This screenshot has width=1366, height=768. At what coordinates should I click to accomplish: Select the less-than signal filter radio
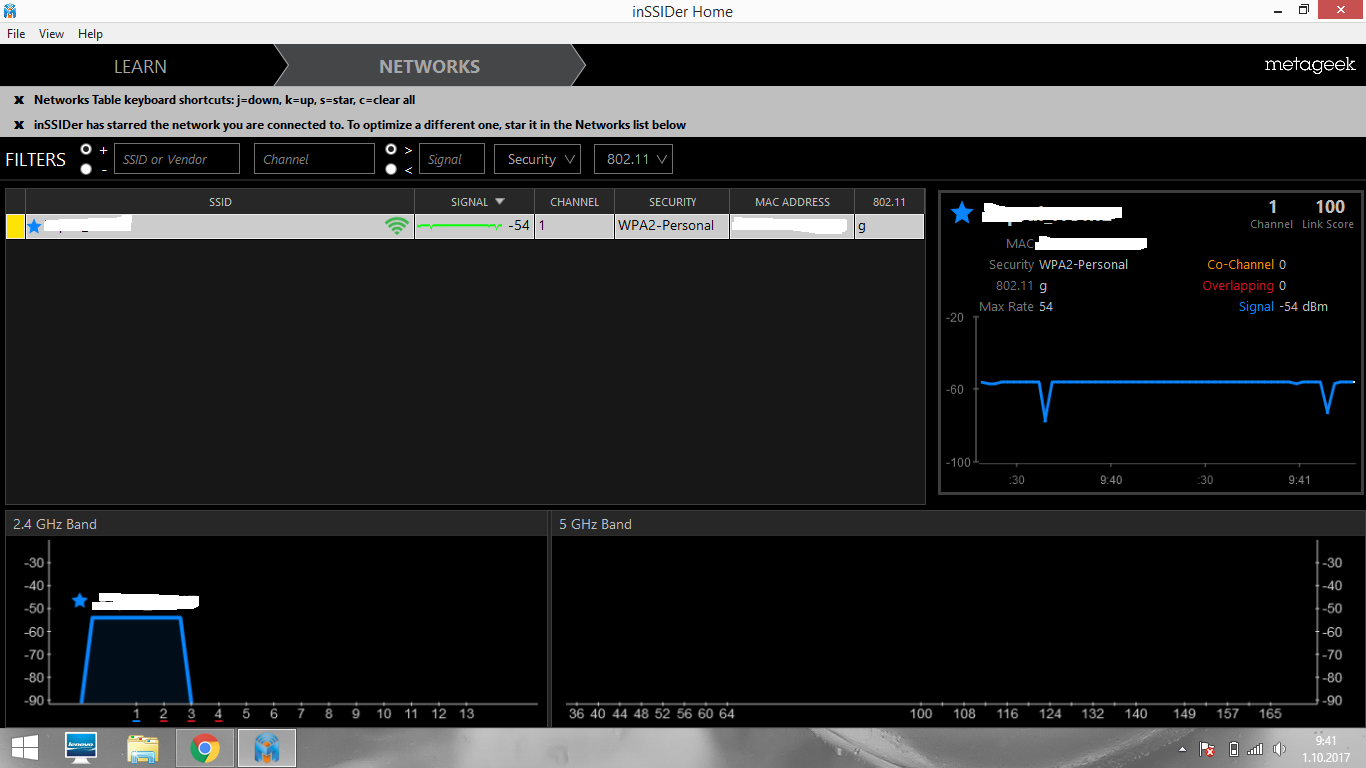pos(392,169)
